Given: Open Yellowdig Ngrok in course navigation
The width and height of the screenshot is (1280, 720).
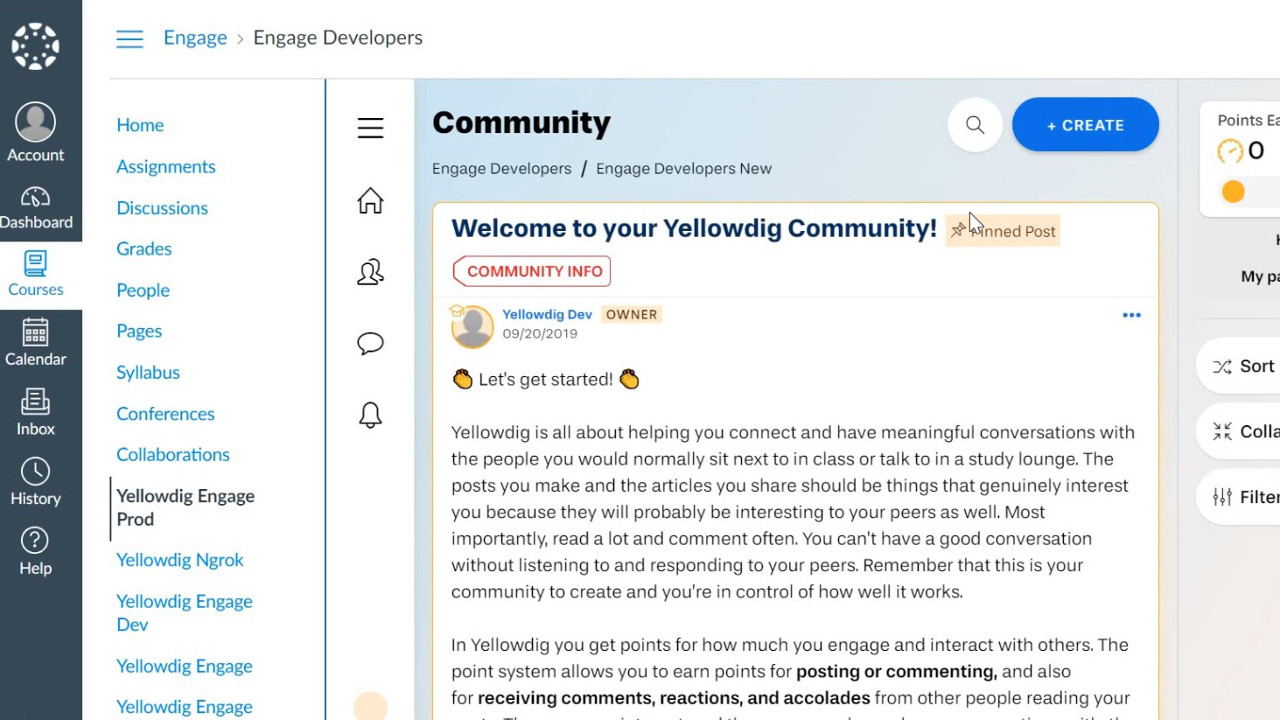Looking at the screenshot, I should coord(180,561).
